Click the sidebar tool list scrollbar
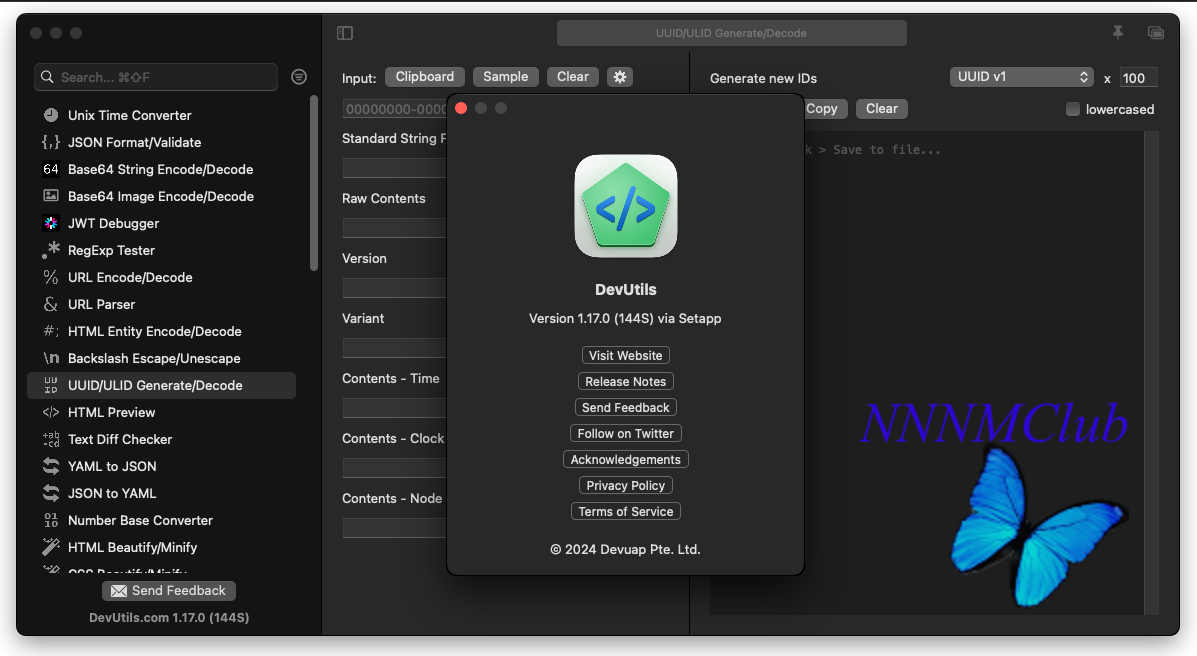 (x=314, y=183)
